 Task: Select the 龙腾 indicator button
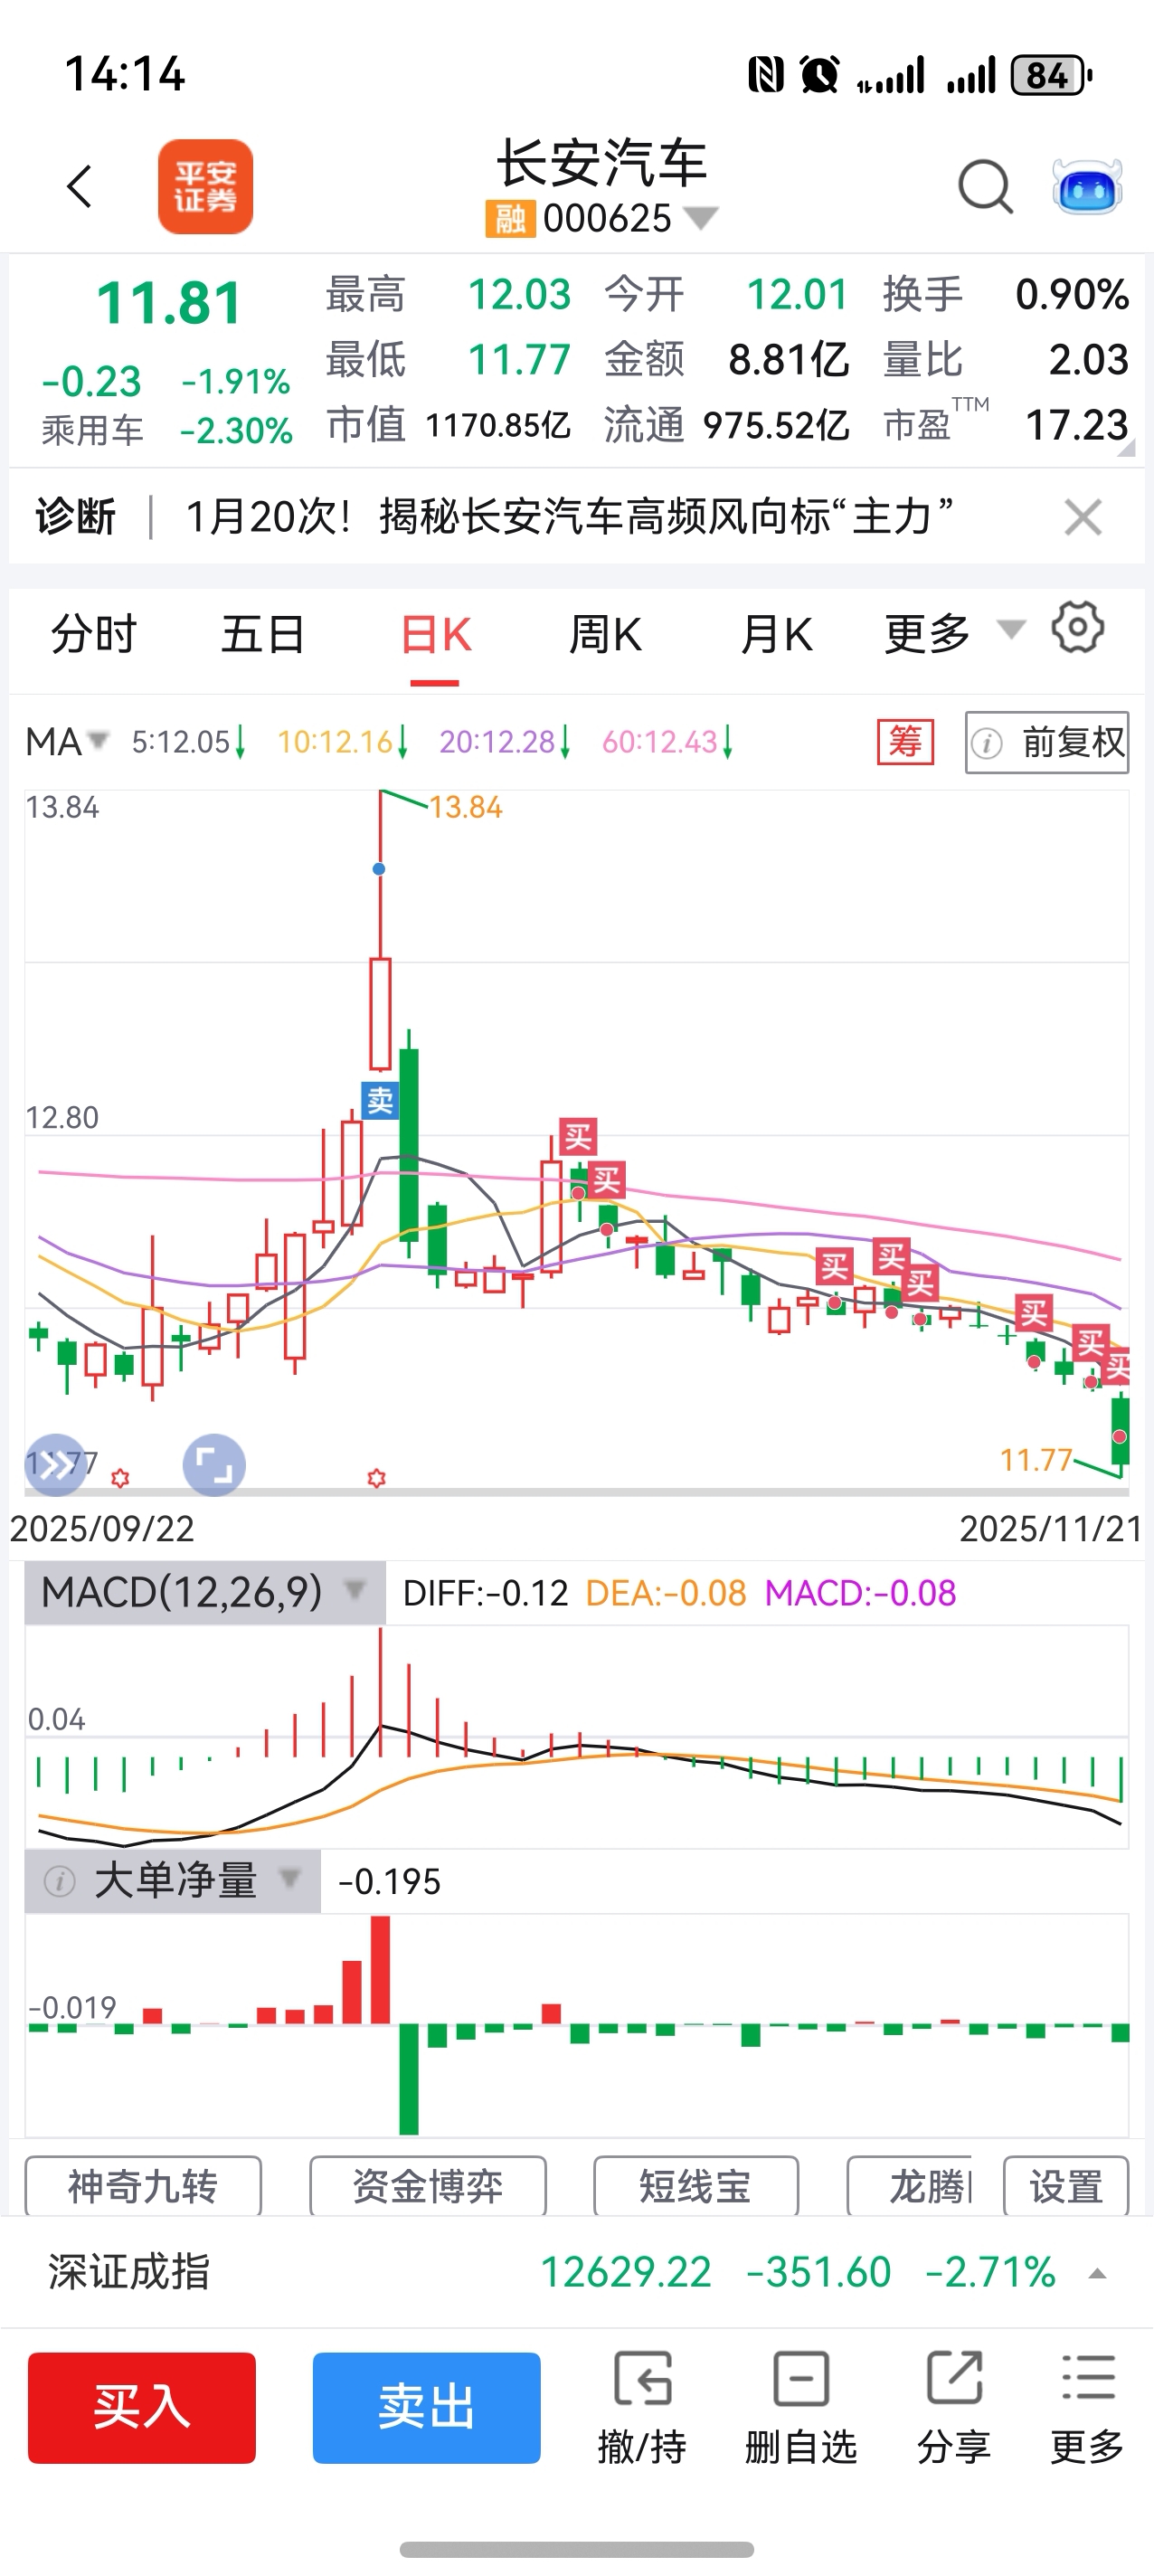[909, 2187]
